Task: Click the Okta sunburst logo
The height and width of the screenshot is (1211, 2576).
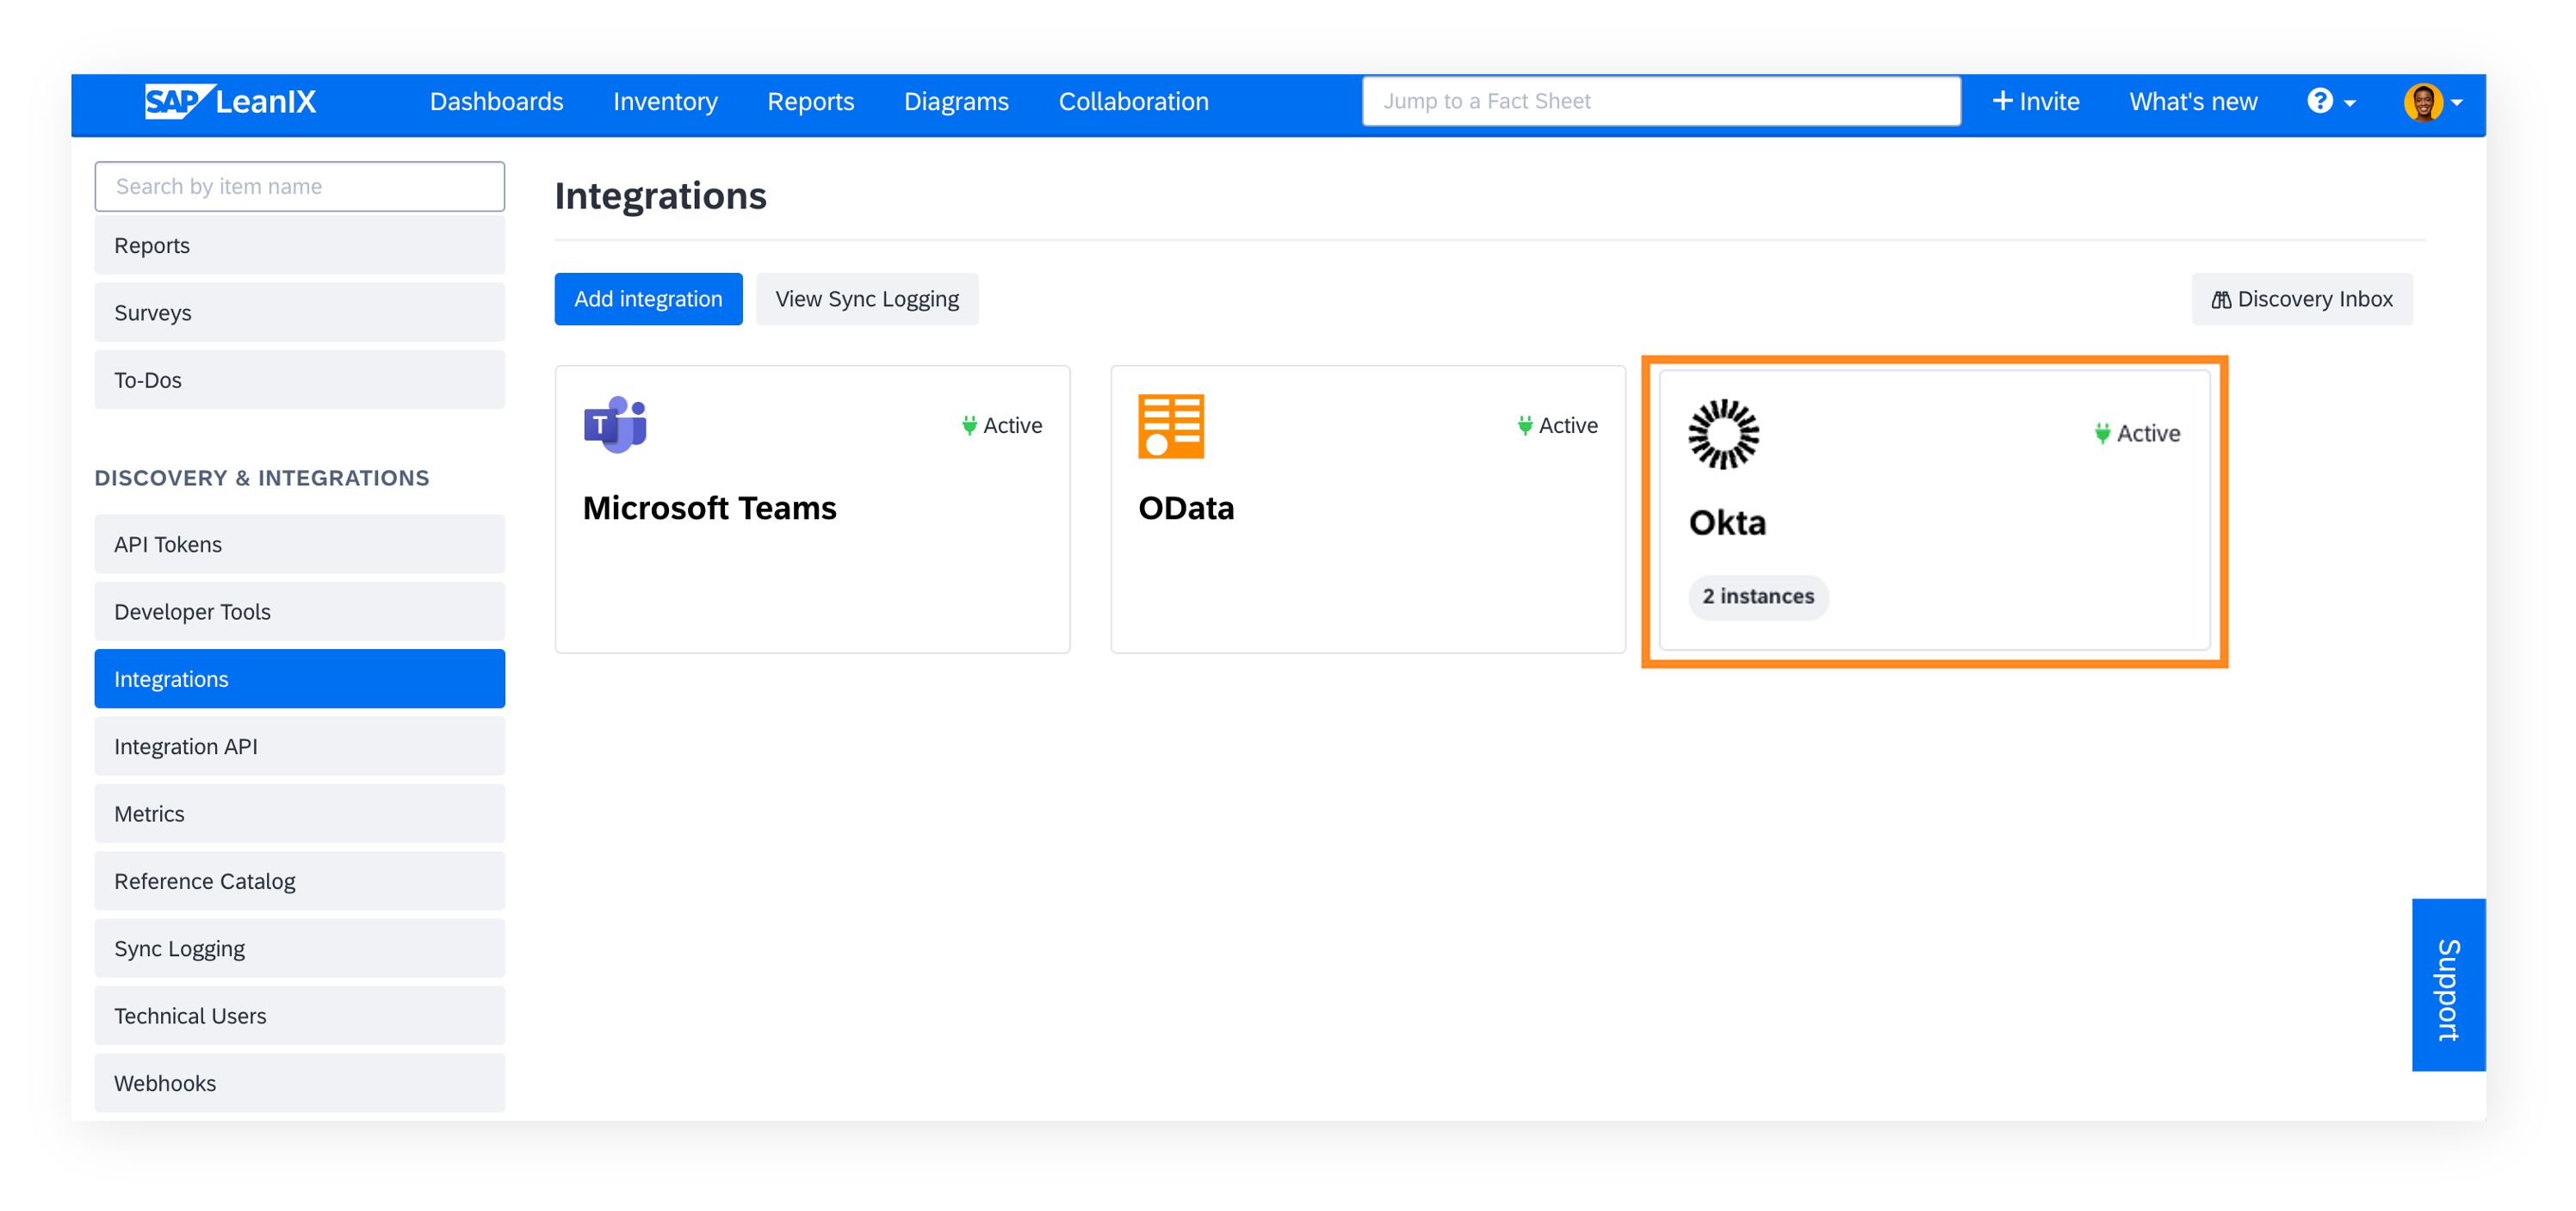Action: (x=1723, y=434)
